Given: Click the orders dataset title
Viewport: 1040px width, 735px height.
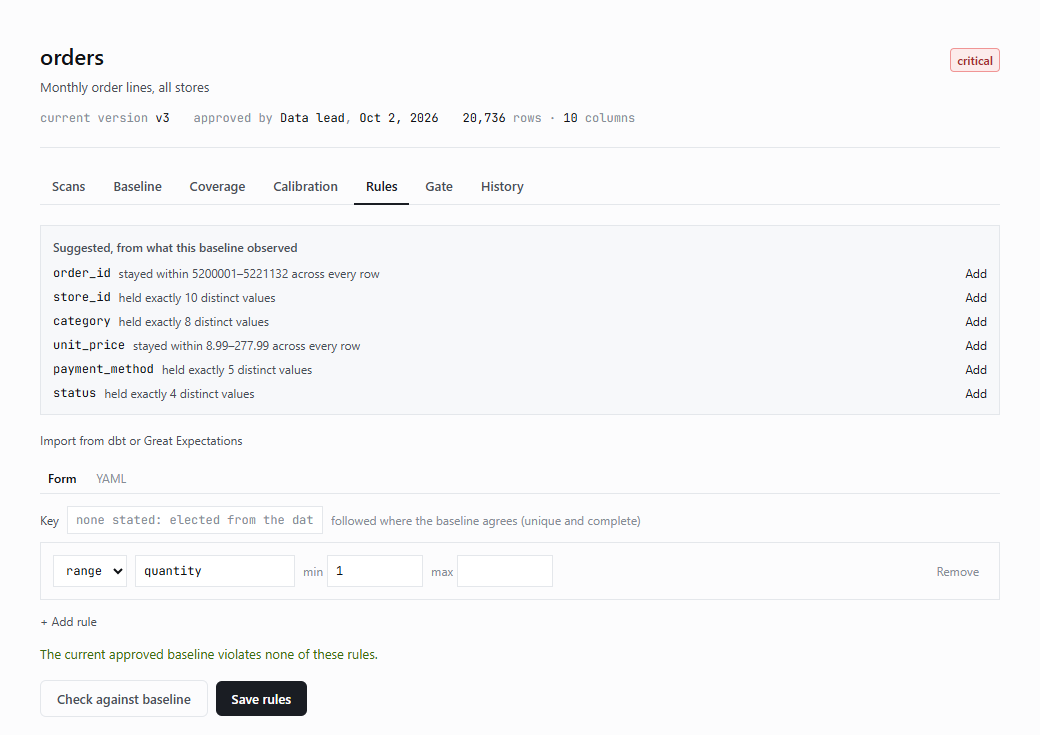Looking at the screenshot, I should 72,58.
